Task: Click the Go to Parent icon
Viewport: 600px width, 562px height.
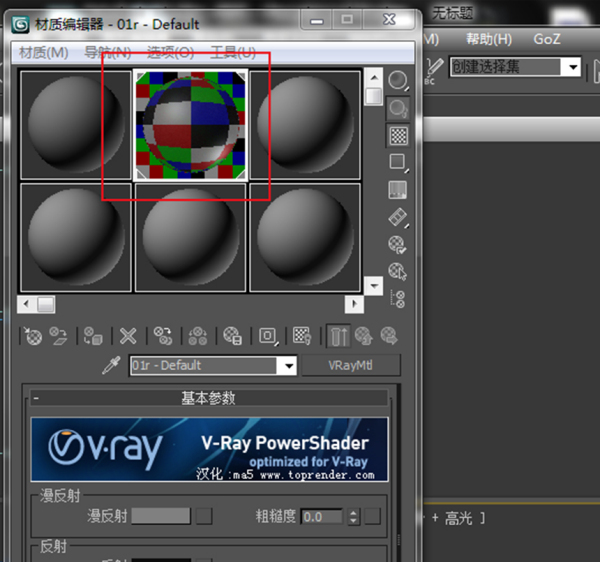Action: (x=364, y=336)
